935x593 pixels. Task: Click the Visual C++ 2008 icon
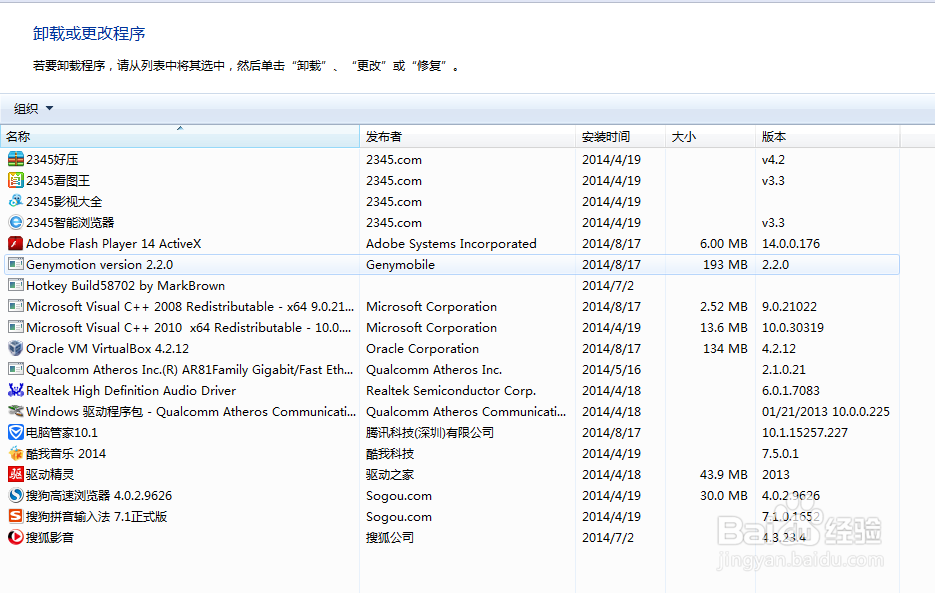[16, 307]
